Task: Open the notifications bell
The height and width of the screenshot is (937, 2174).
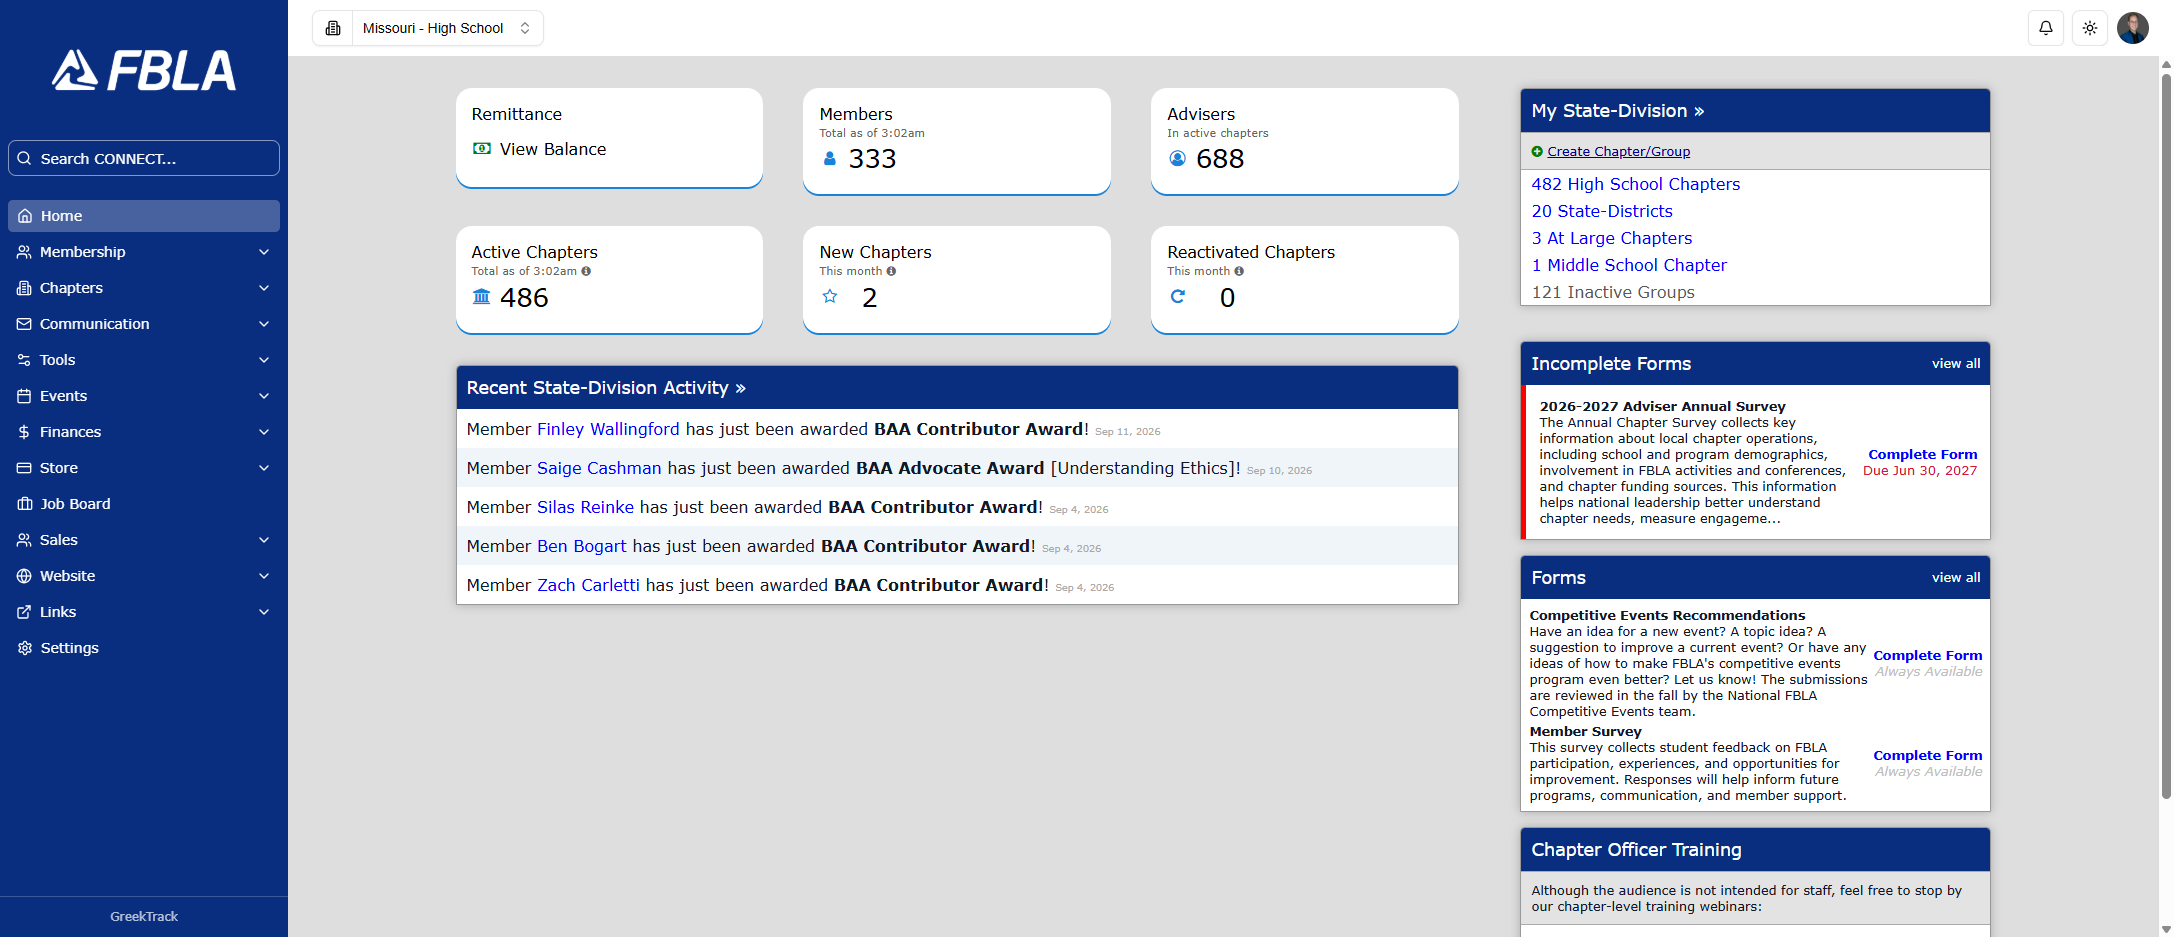Action: click(2046, 28)
